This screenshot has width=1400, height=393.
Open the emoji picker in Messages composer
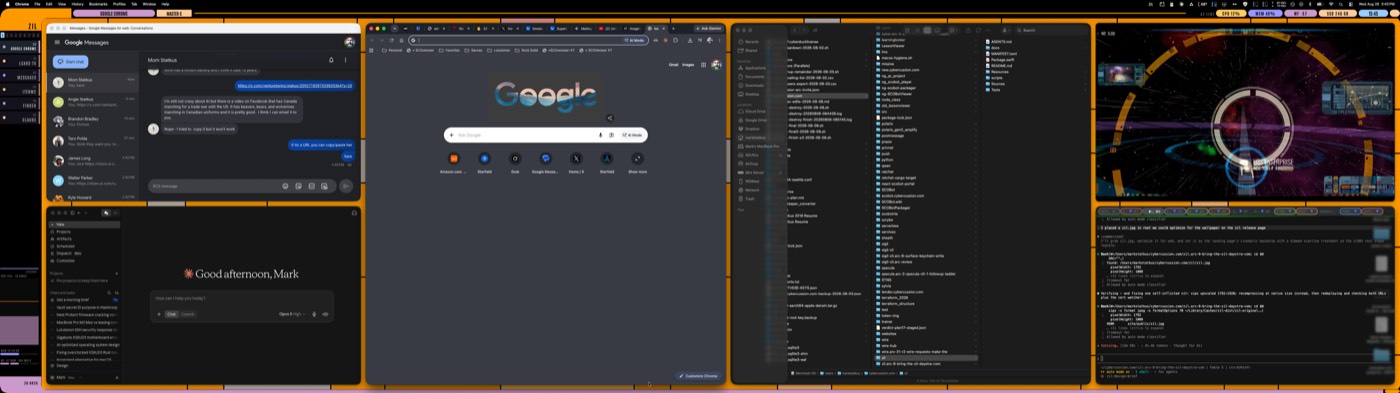click(285, 186)
